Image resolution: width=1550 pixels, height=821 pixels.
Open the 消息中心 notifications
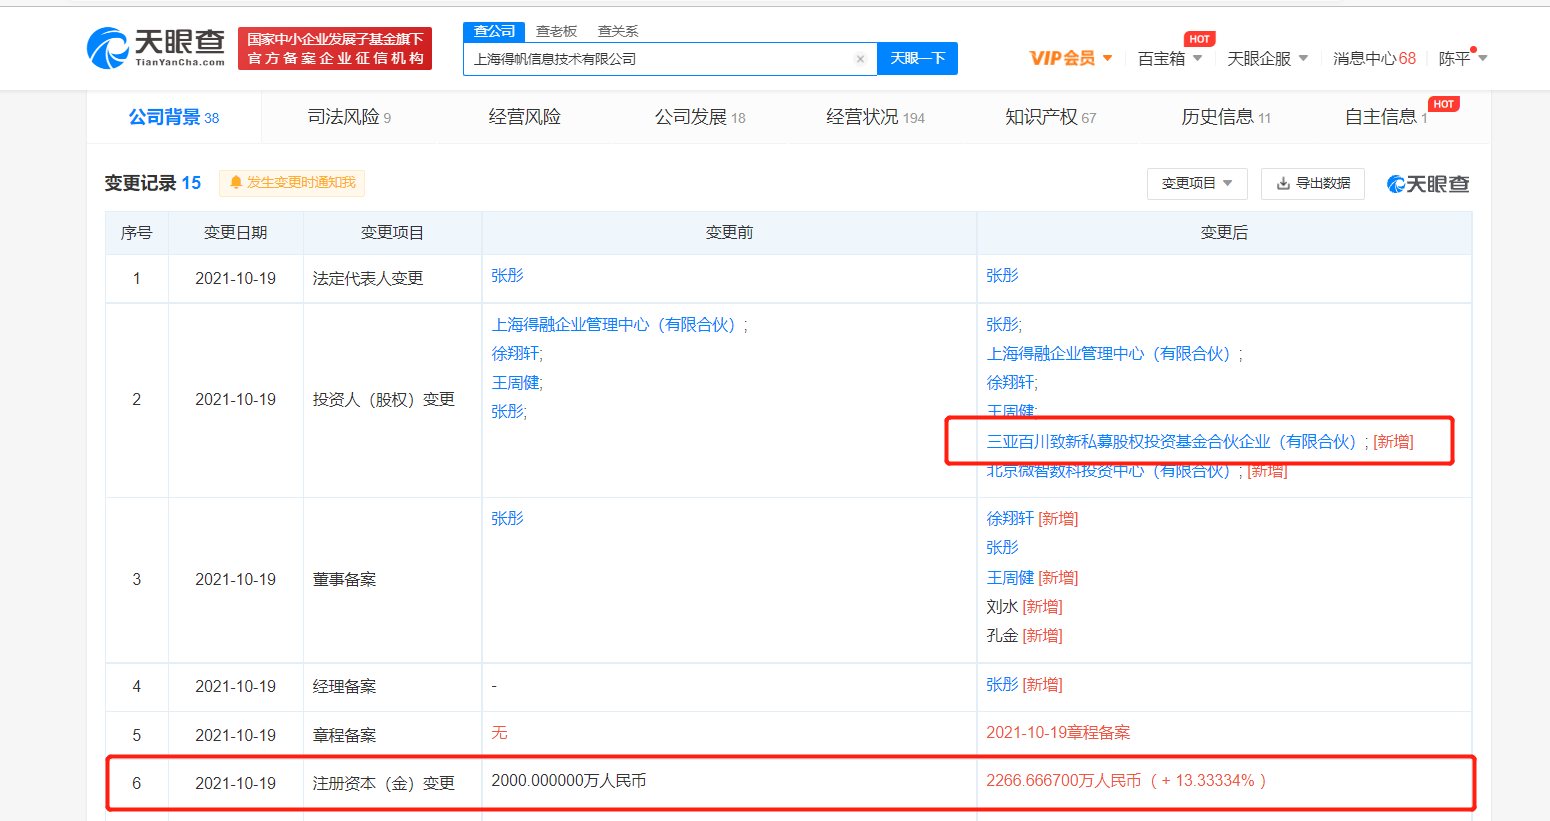[1374, 59]
